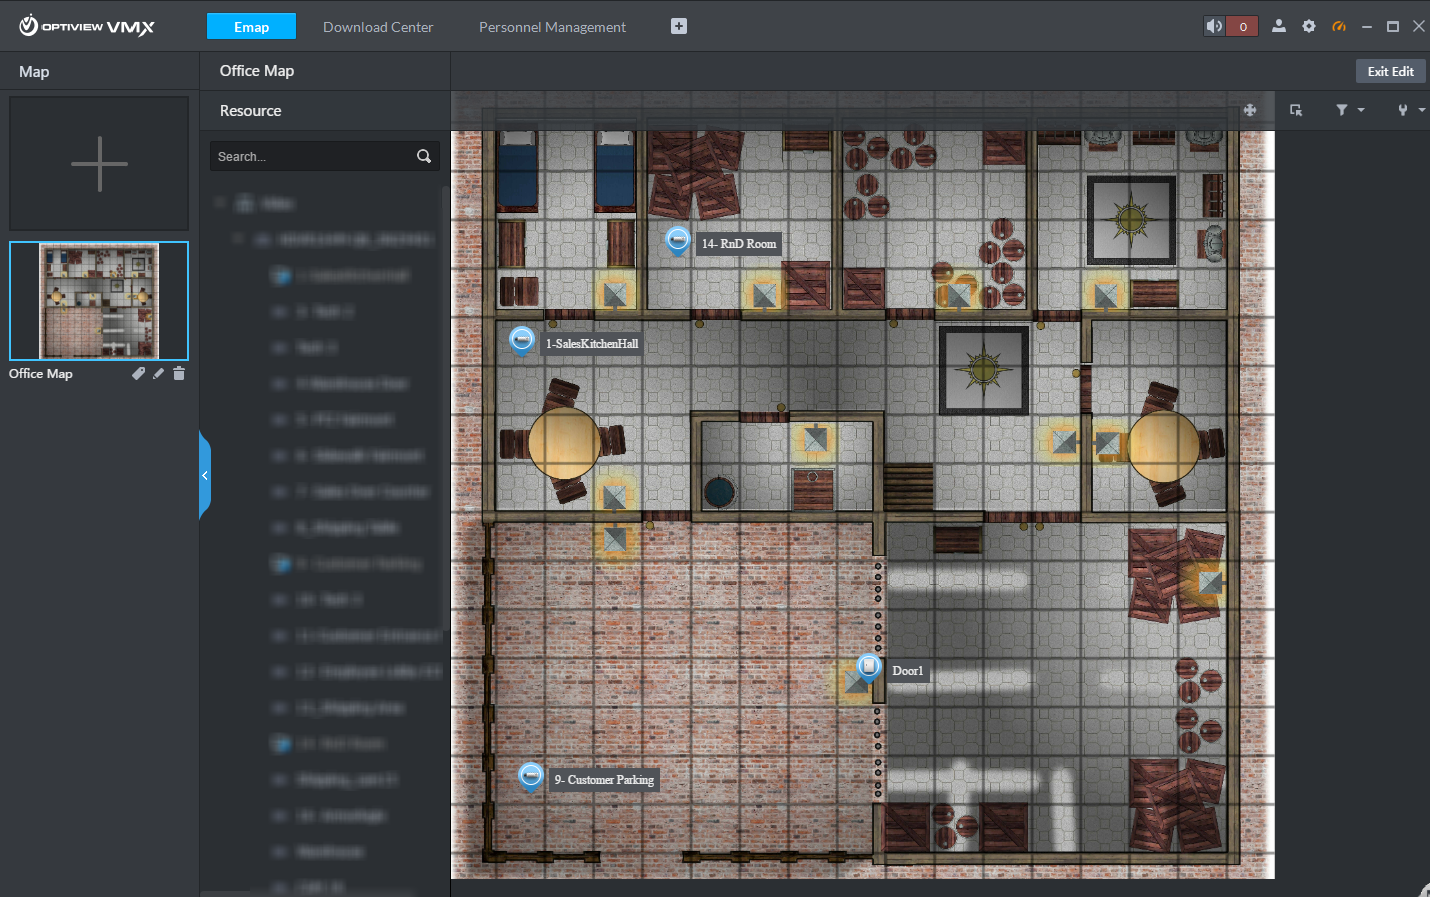
Task: Open the settings gear icon
Action: tap(1308, 27)
